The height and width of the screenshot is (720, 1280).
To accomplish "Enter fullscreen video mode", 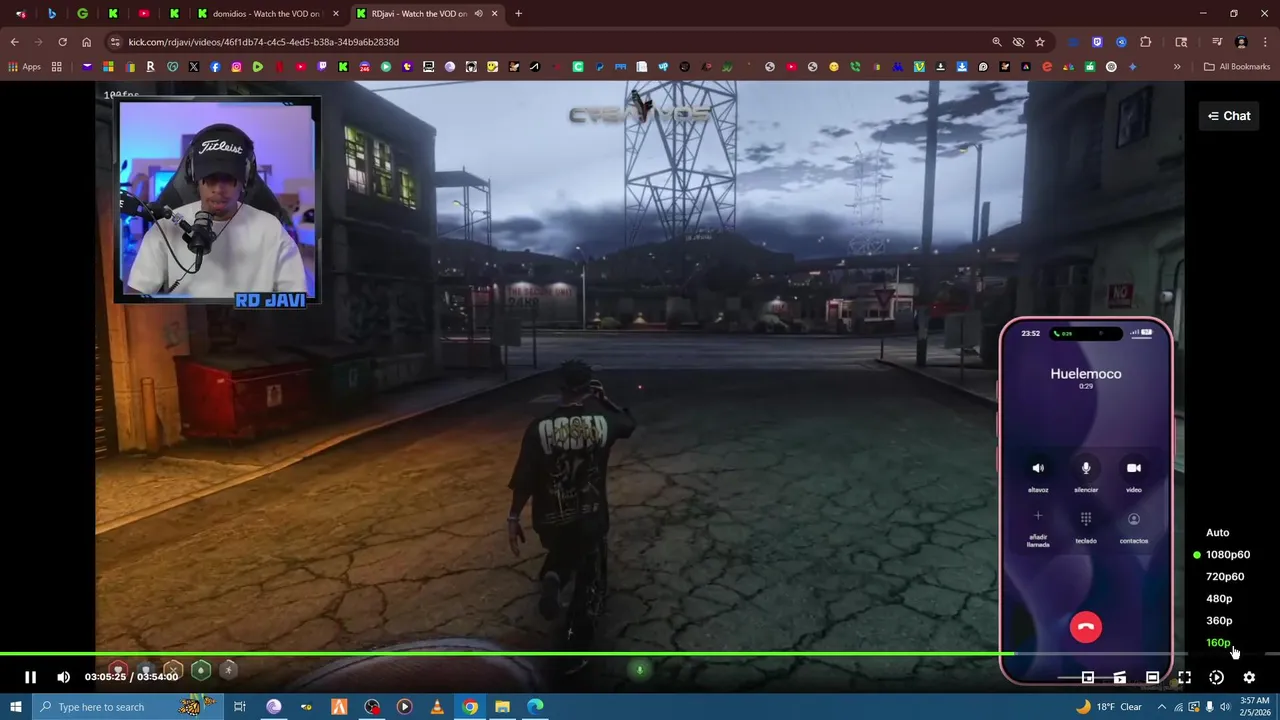I will point(1184,677).
